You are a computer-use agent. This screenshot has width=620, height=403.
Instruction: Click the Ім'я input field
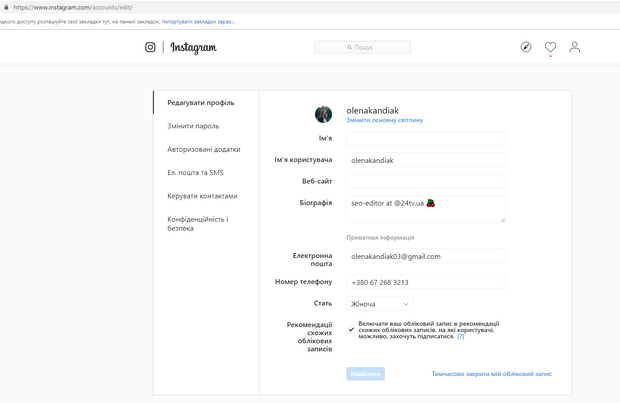pyautogui.click(x=426, y=138)
